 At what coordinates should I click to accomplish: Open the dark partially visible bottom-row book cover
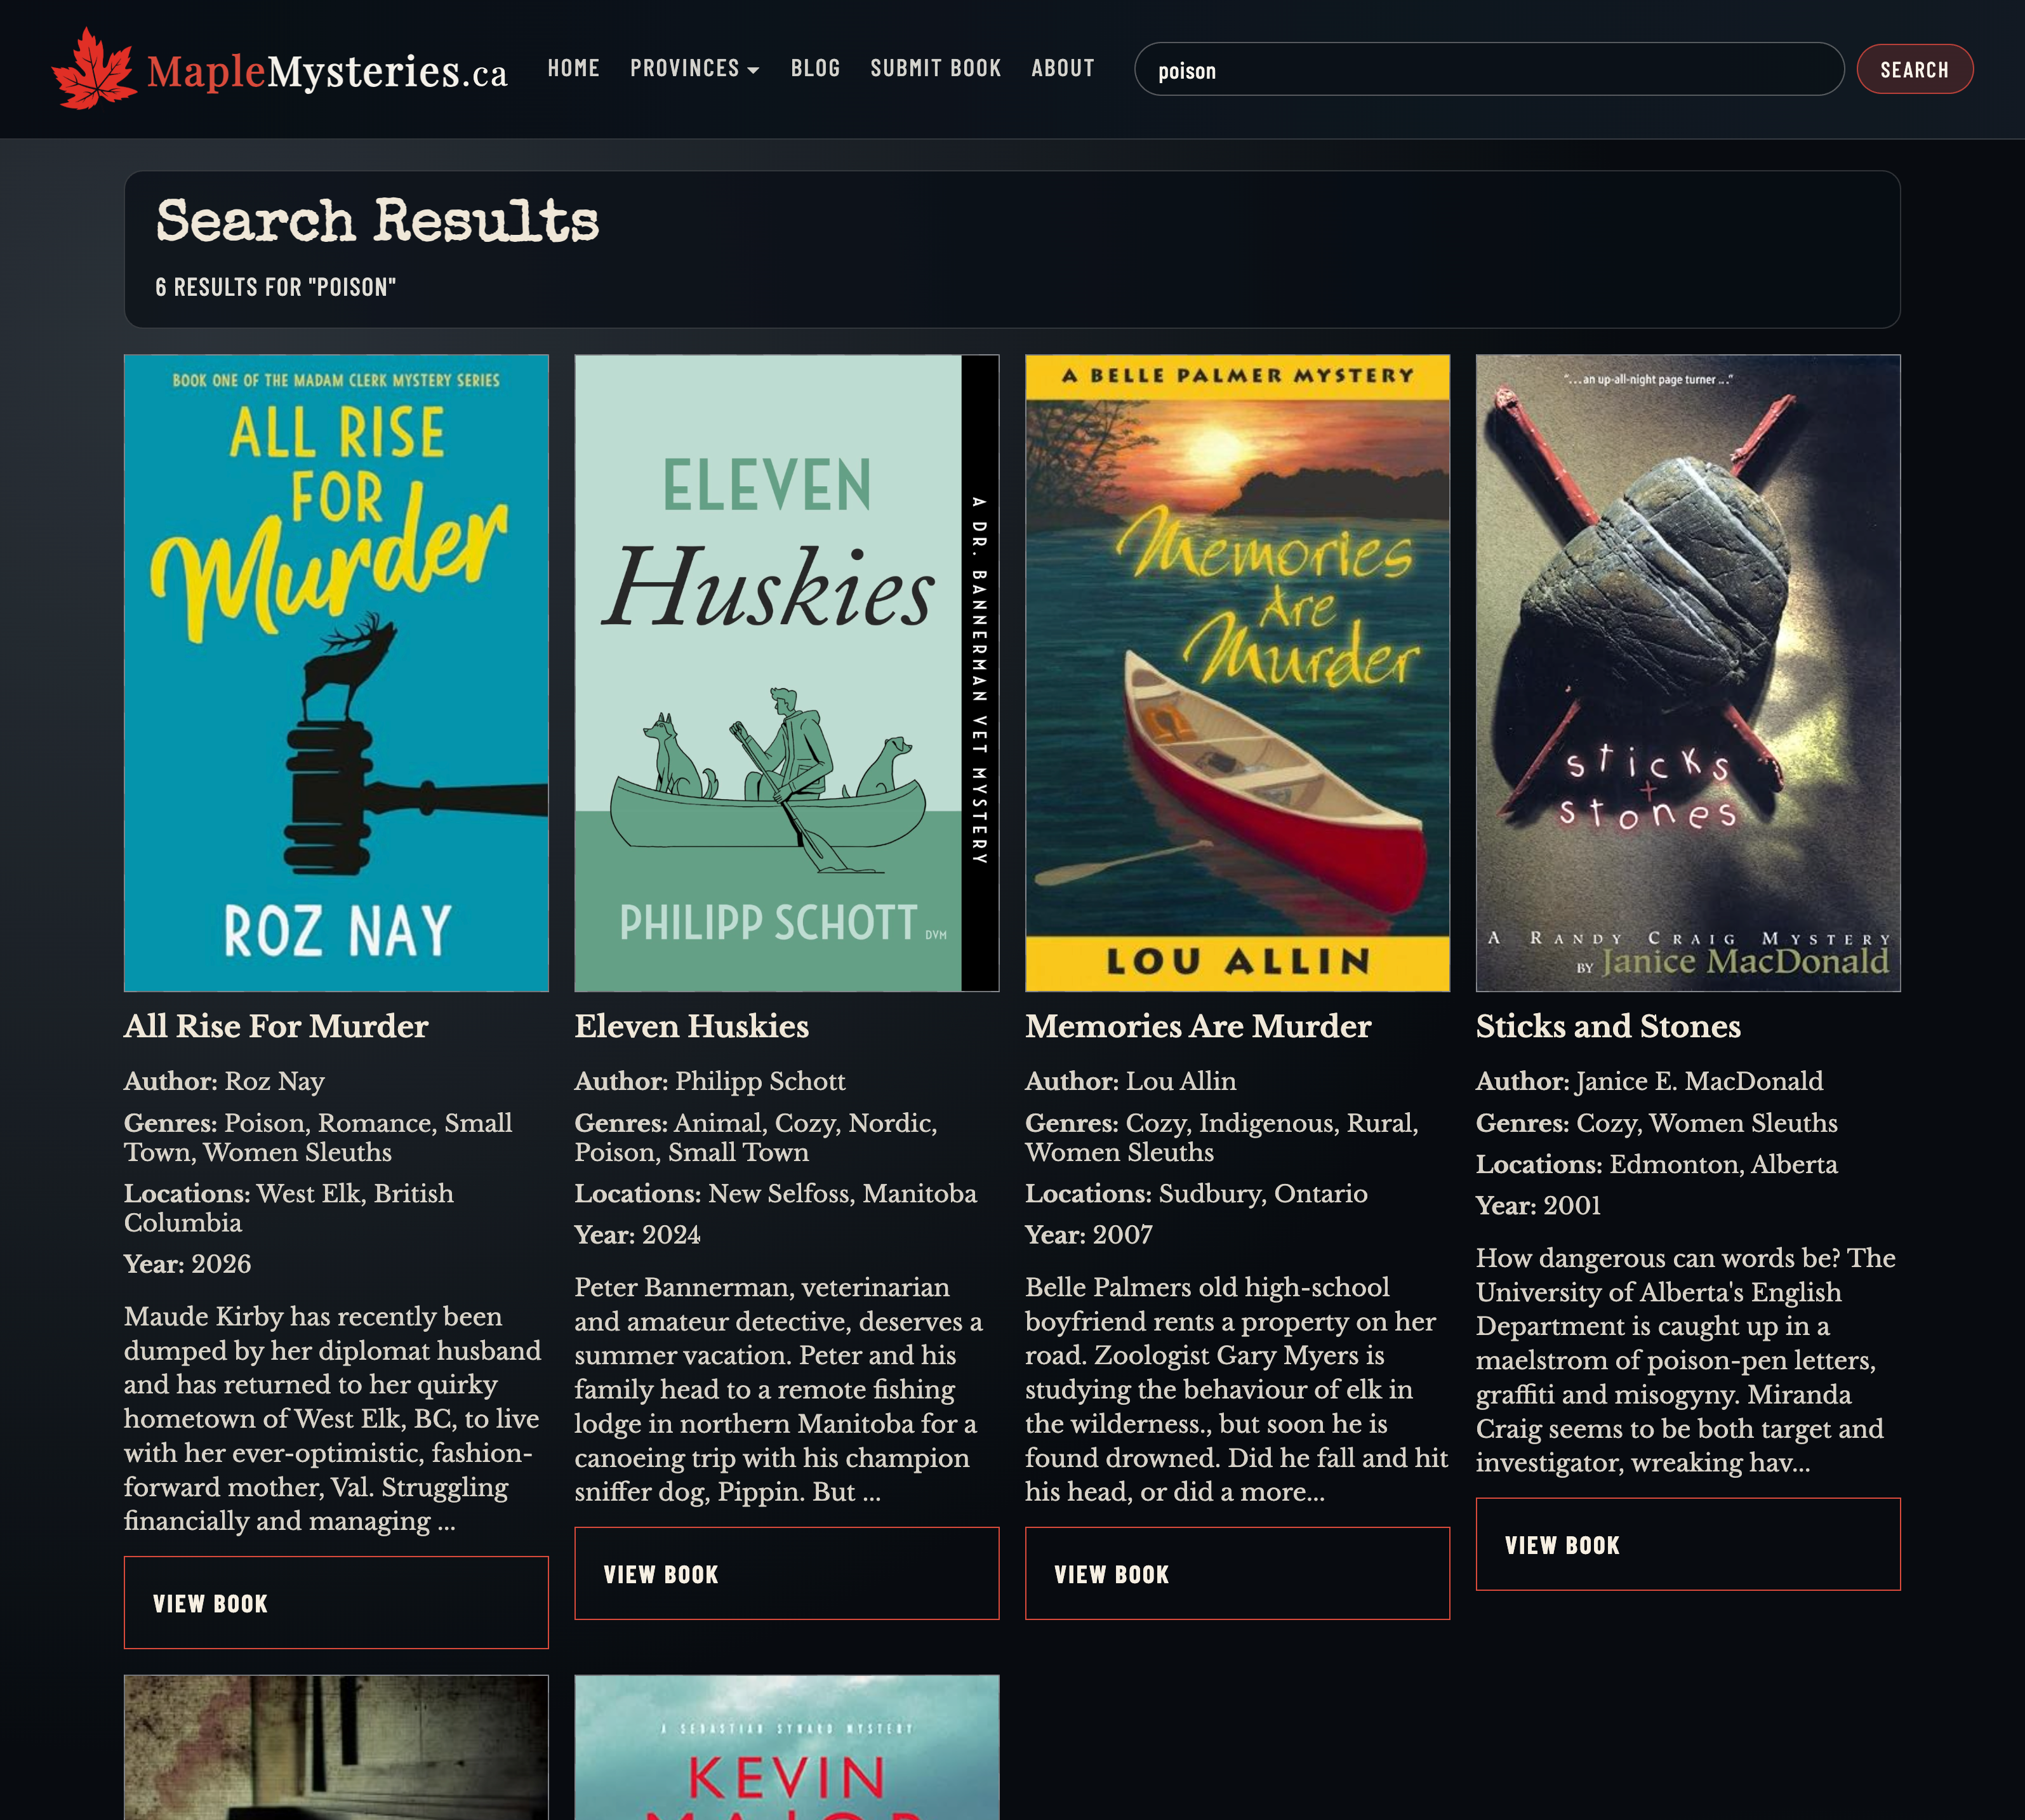pos(336,1747)
